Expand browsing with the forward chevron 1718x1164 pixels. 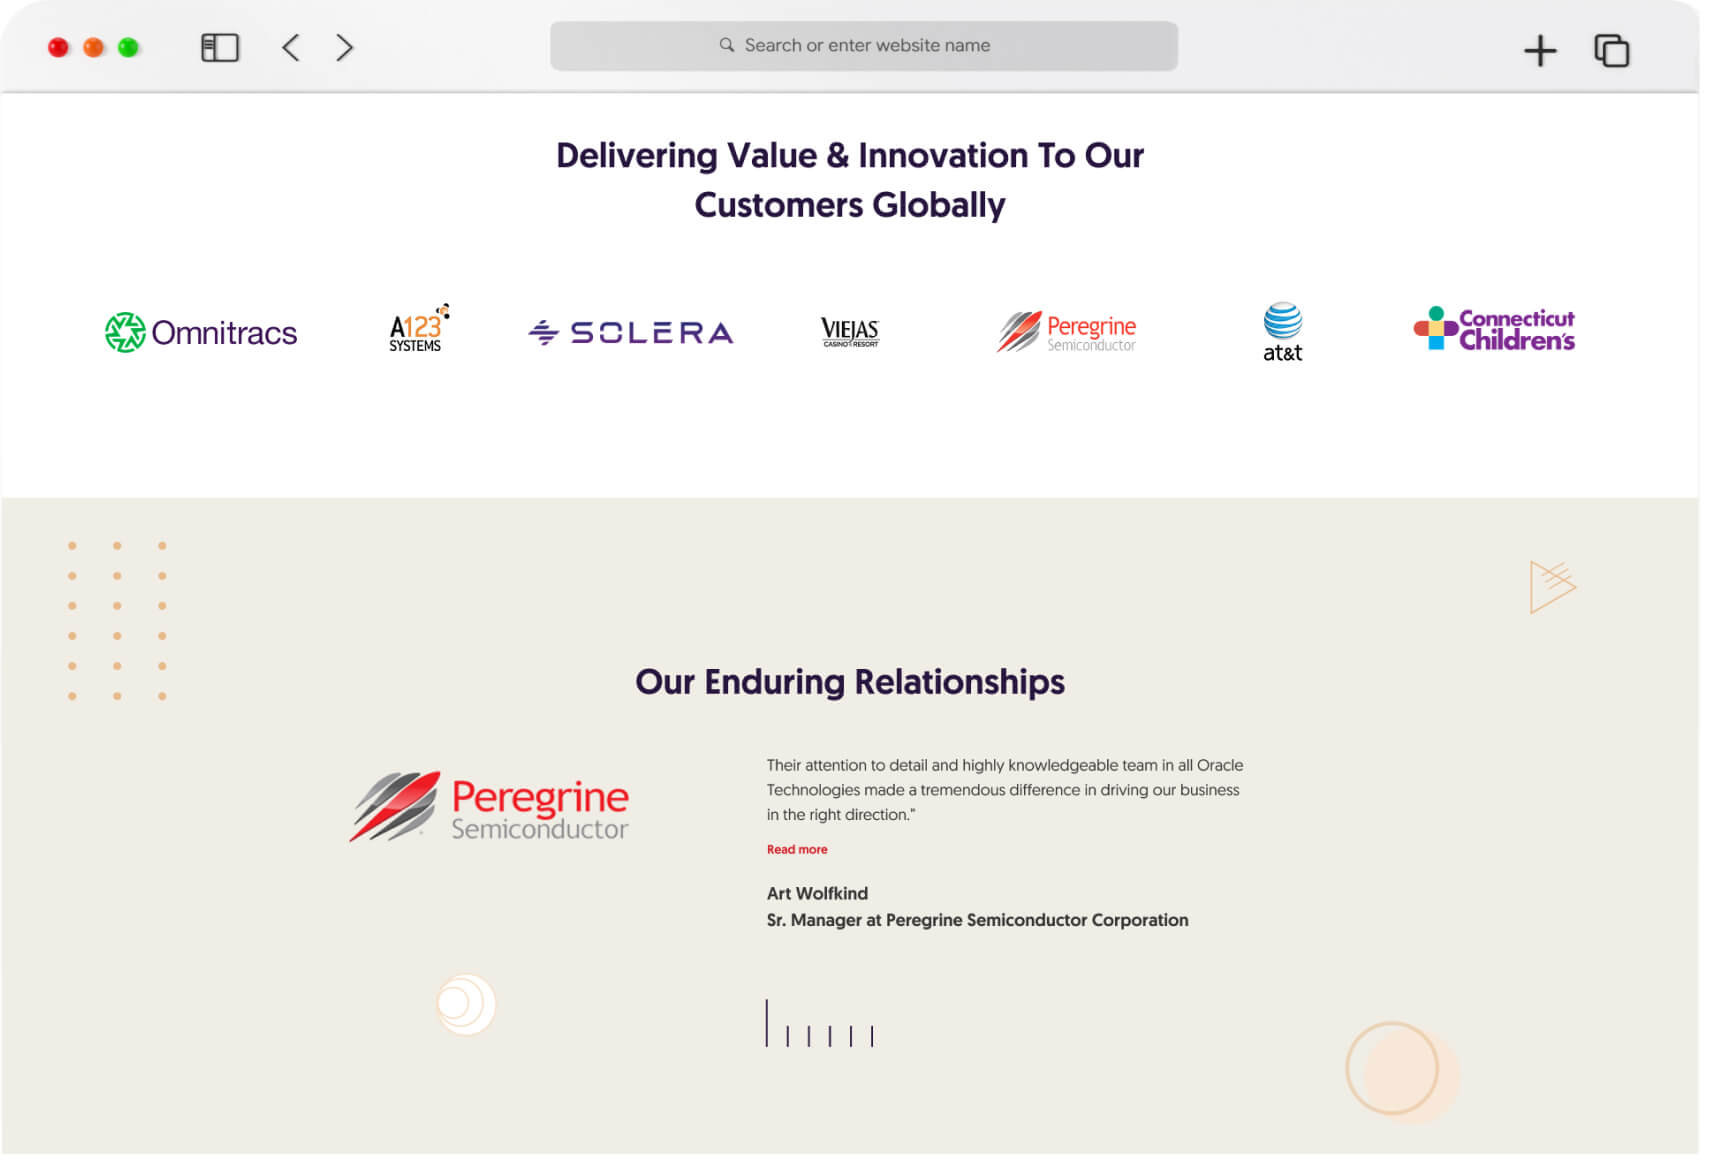[x=344, y=47]
